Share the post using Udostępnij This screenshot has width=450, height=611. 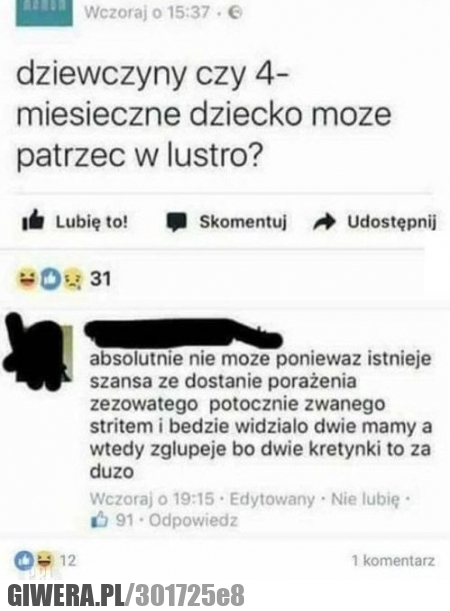(x=392, y=223)
